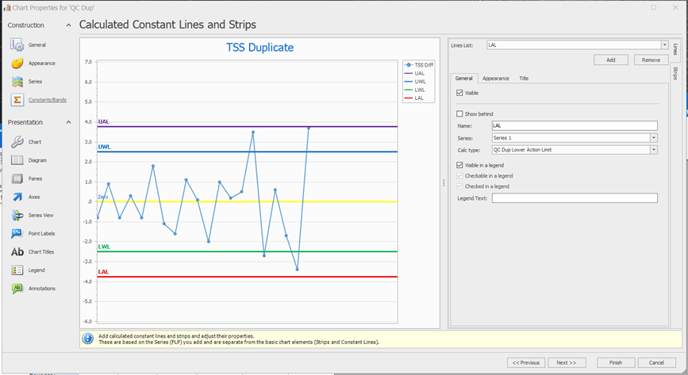This screenshot has width=688, height=375.
Task: Uncheck the Visible checkbox
Action: [459, 93]
